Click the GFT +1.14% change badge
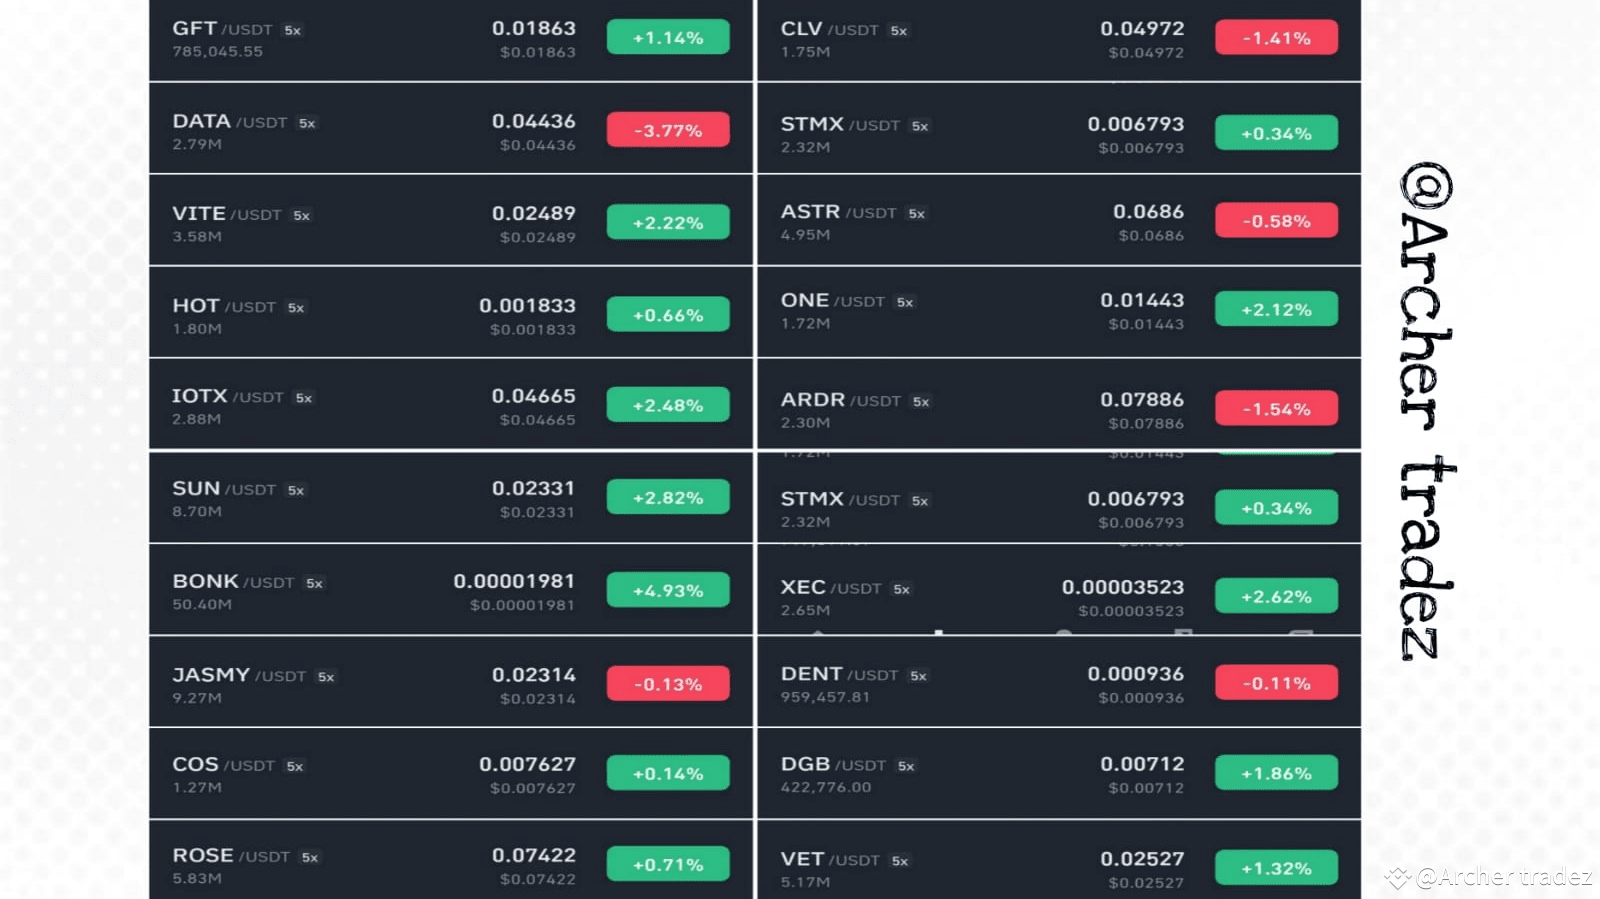Viewport: 1600px width, 899px height. tap(668, 37)
